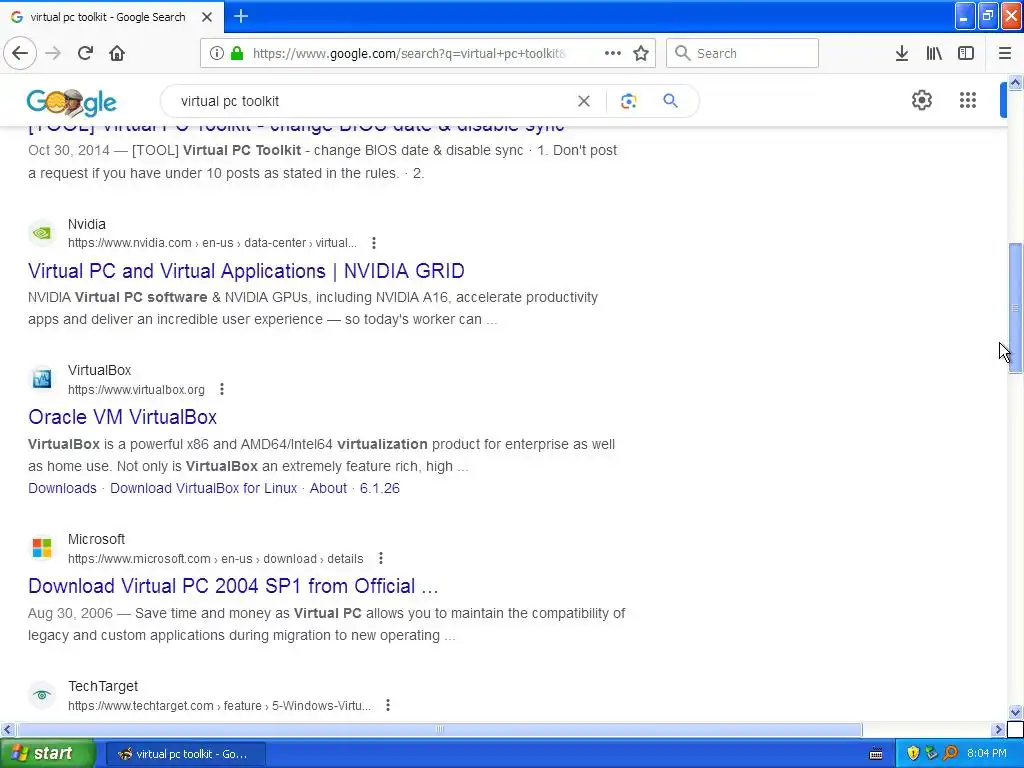This screenshot has width=1024, height=768.
Task: Click the Microsoft site favicon
Action: tap(42, 548)
